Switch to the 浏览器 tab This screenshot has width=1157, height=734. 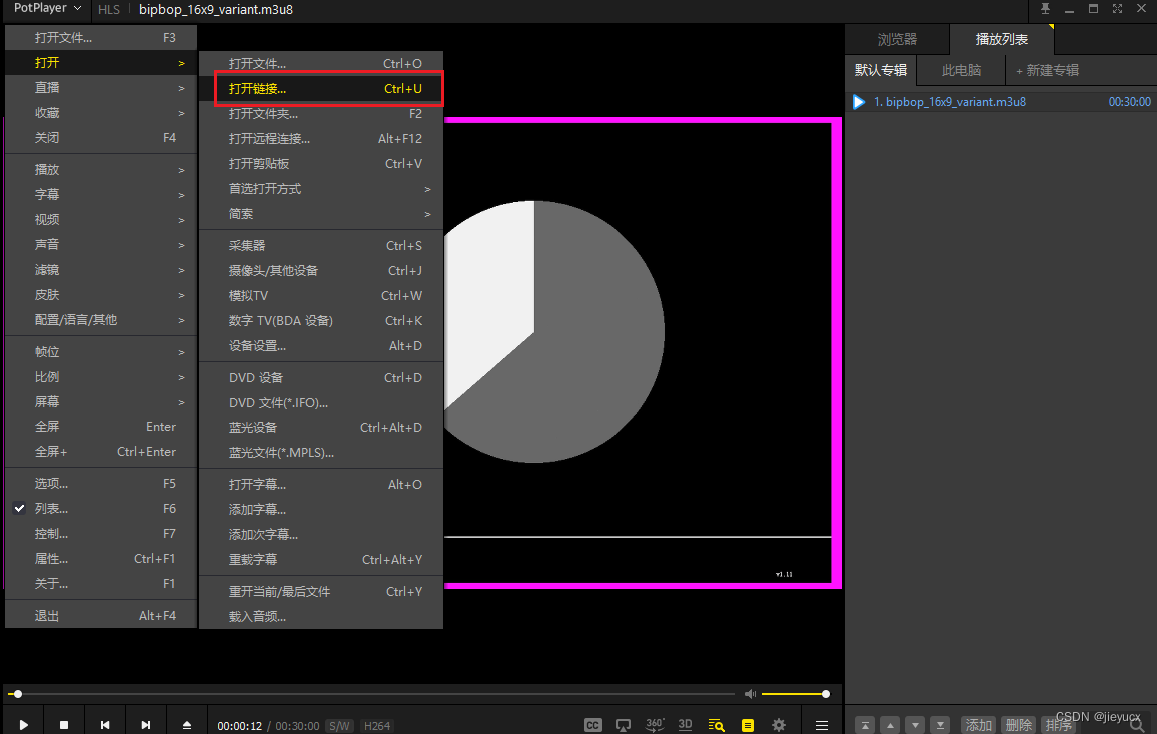click(x=897, y=39)
